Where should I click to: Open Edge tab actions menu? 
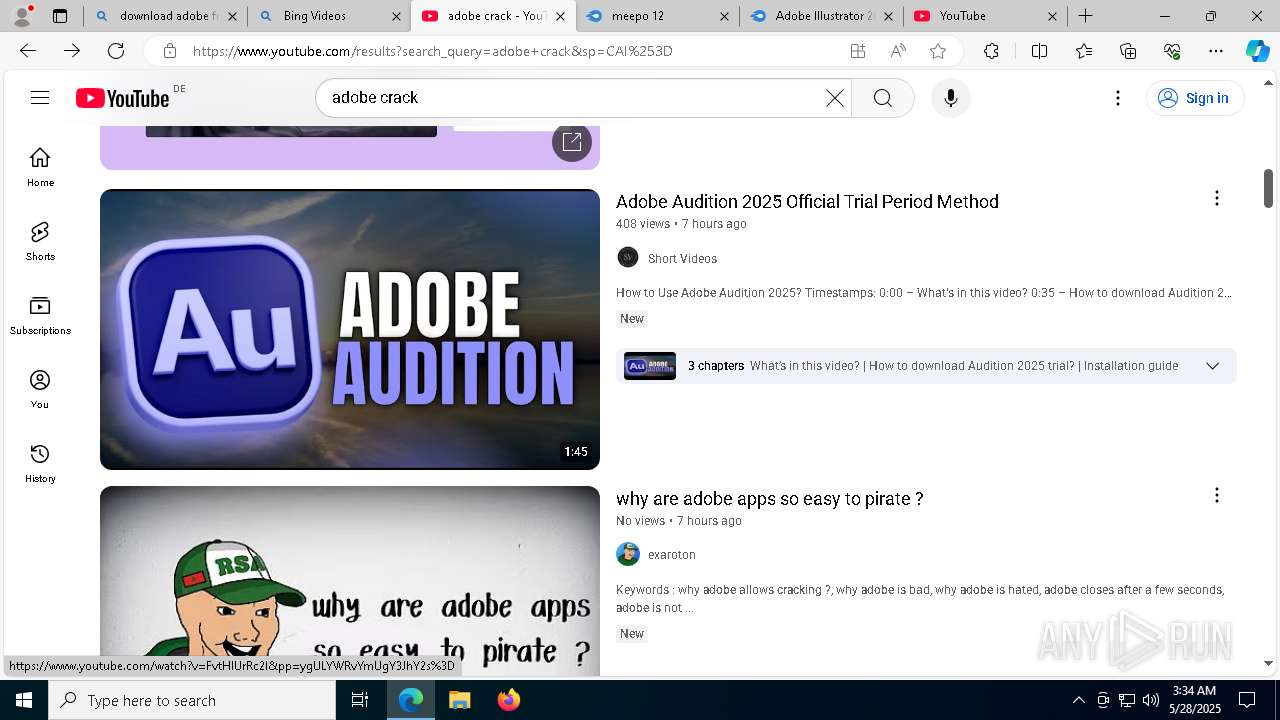point(60,16)
